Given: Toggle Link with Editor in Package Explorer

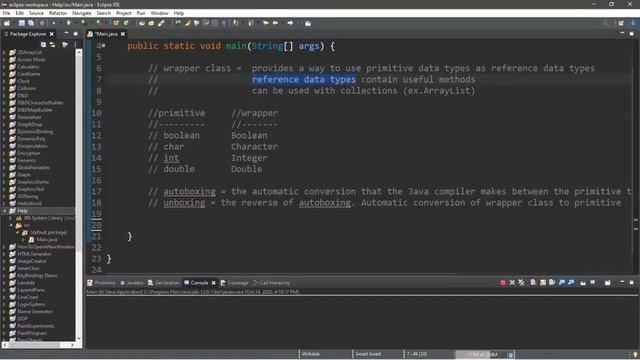Looking at the screenshot, I should pos(53,44).
